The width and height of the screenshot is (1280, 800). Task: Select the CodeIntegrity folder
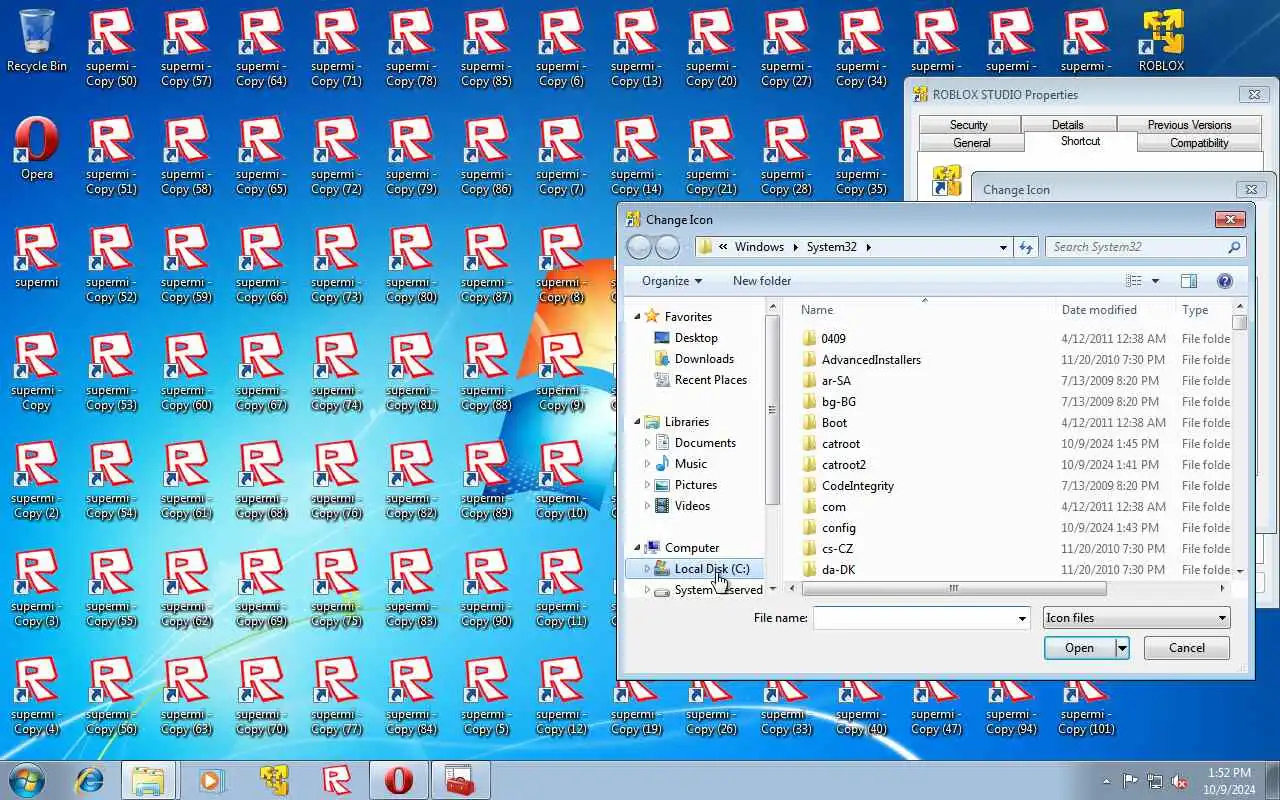tap(858, 485)
